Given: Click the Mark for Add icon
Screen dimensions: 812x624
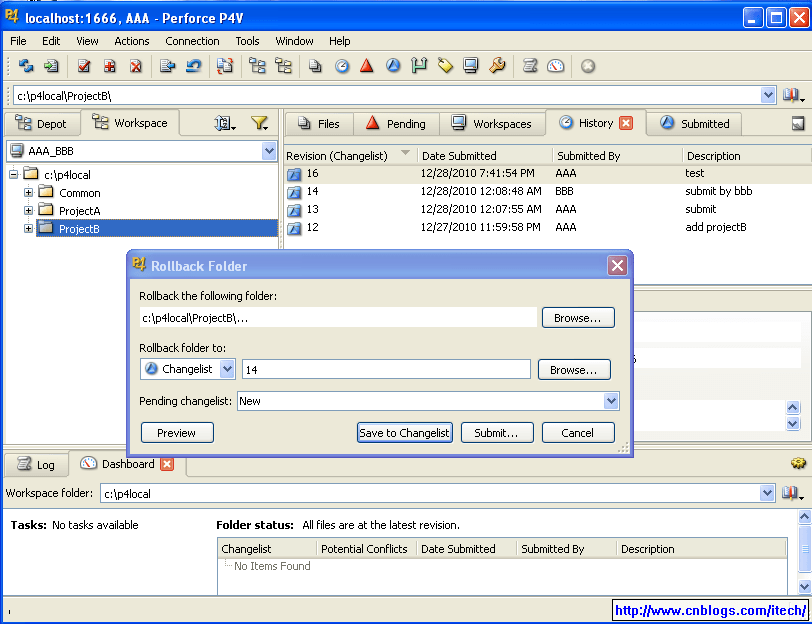Looking at the screenshot, I should [112, 66].
